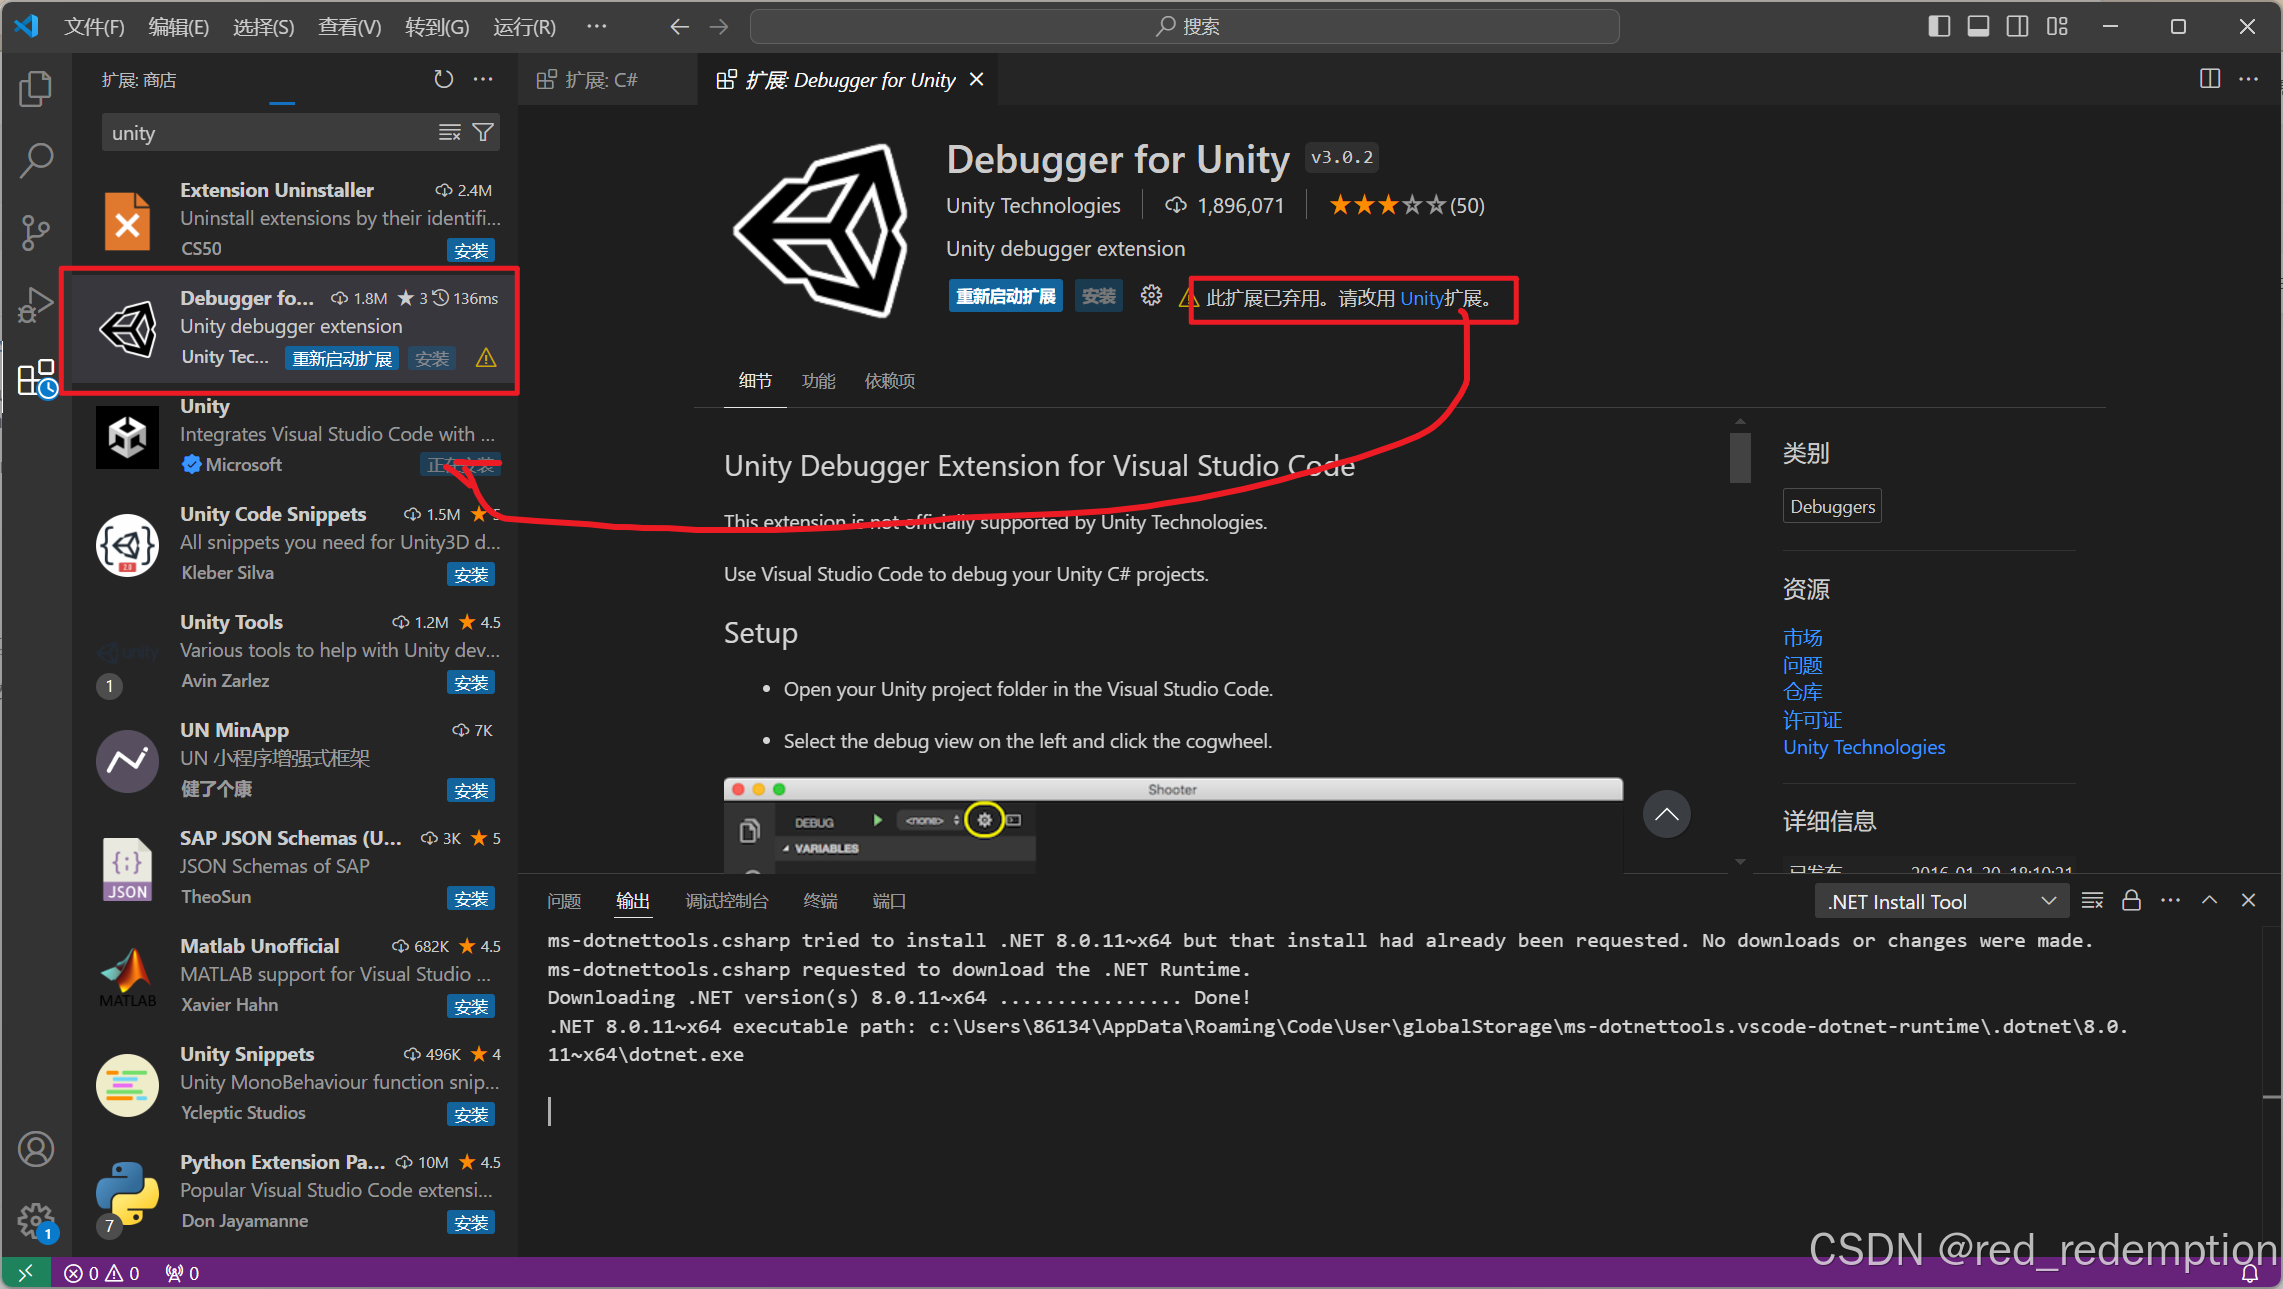
Task: Open notifications bell in status bar
Action: tap(2250, 1273)
